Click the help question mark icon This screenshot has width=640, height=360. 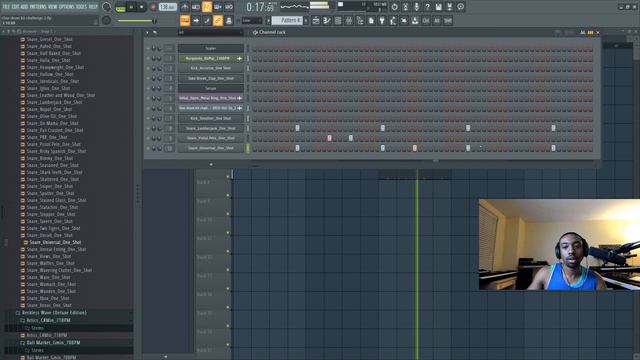[x=427, y=7]
